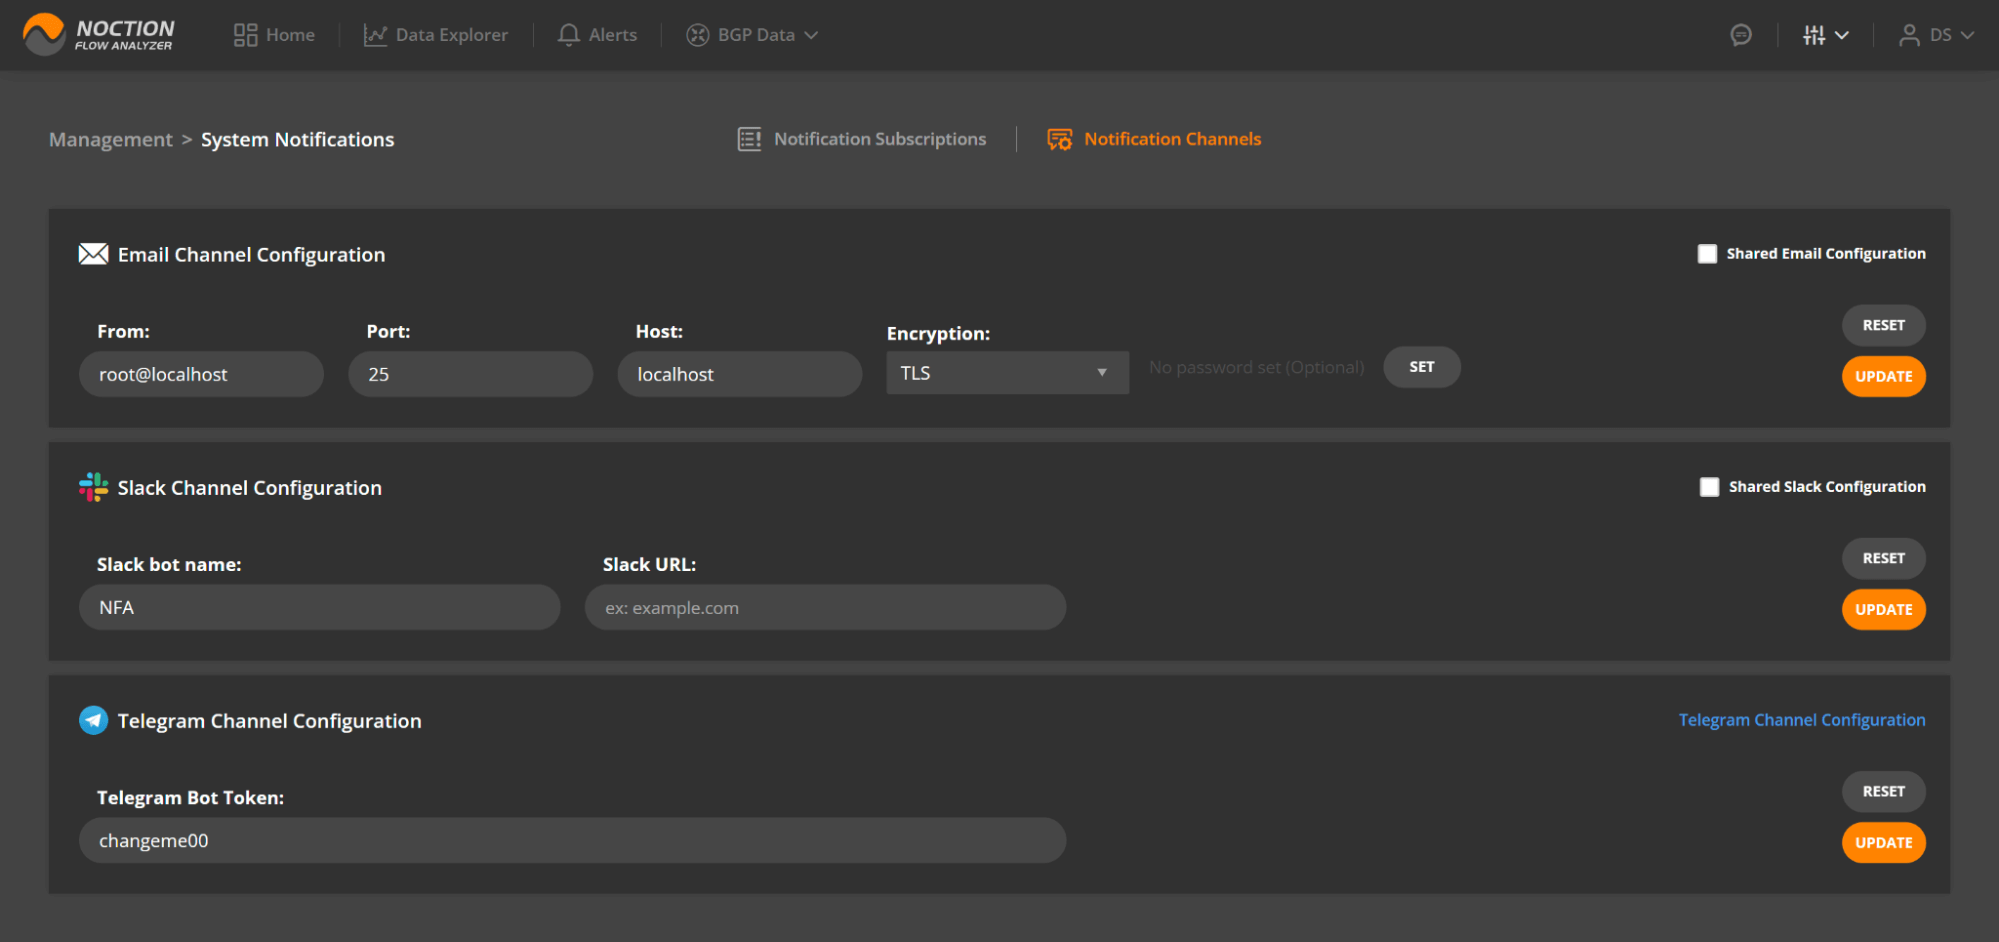
Task: Click the Port input field
Action: coord(470,374)
